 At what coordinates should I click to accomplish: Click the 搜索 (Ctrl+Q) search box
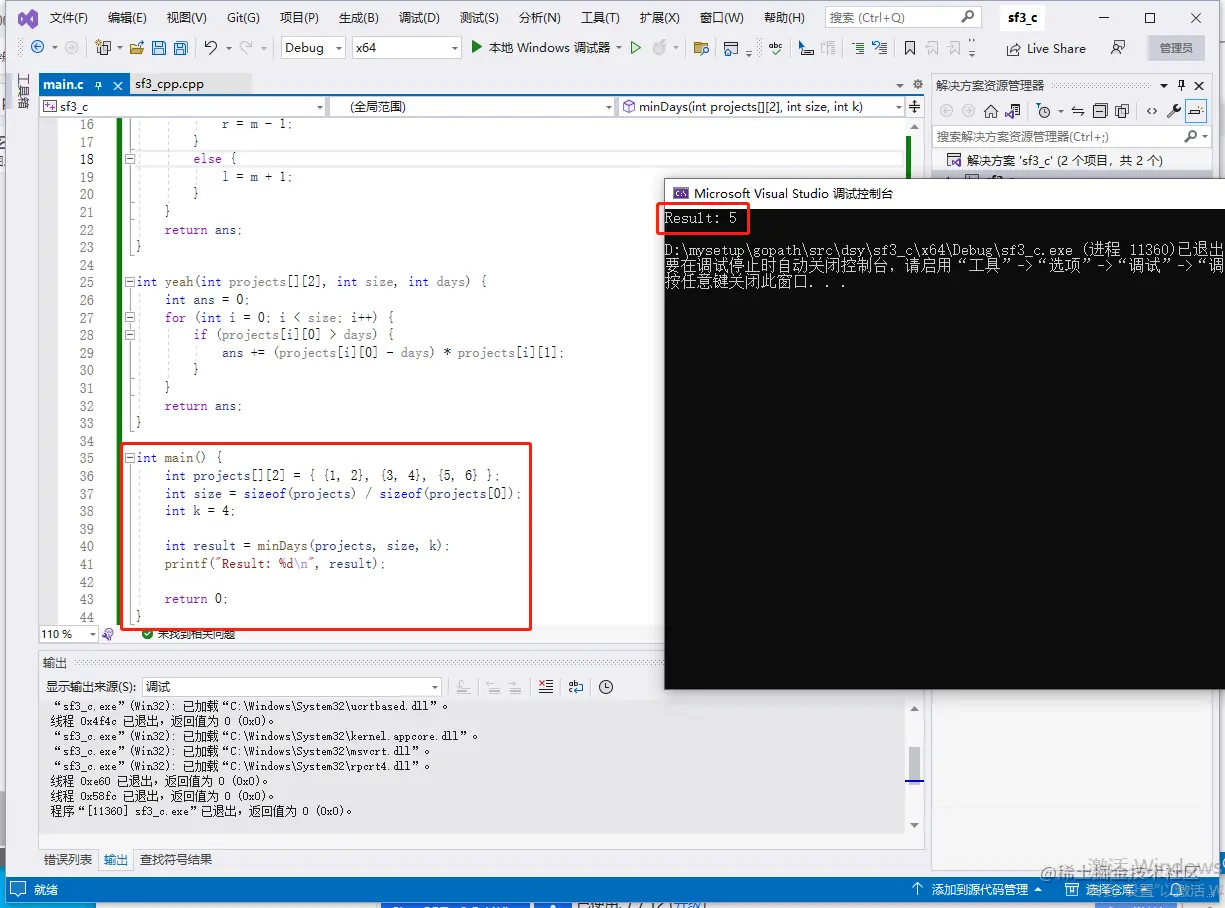[x=902, y=17]
